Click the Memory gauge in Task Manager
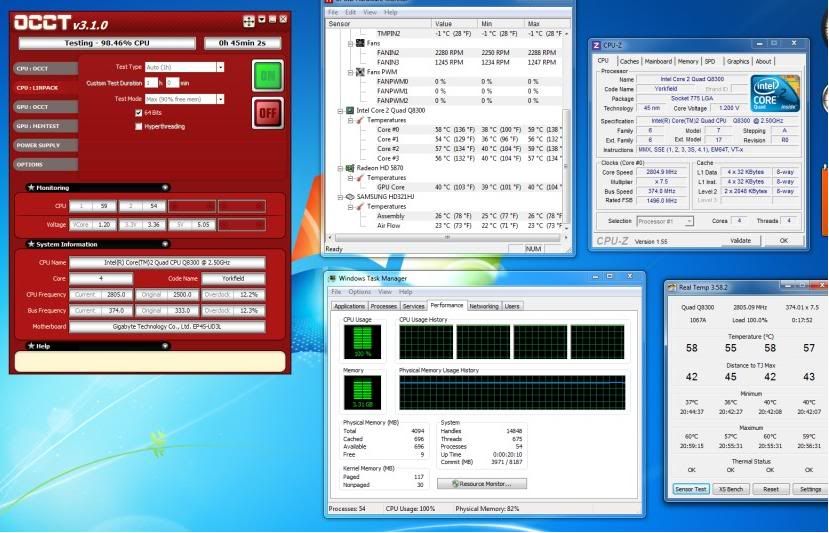 point(363,393)
